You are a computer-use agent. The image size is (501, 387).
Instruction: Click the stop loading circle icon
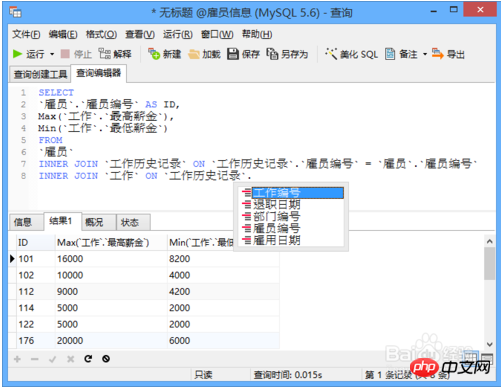coord(106,359)
